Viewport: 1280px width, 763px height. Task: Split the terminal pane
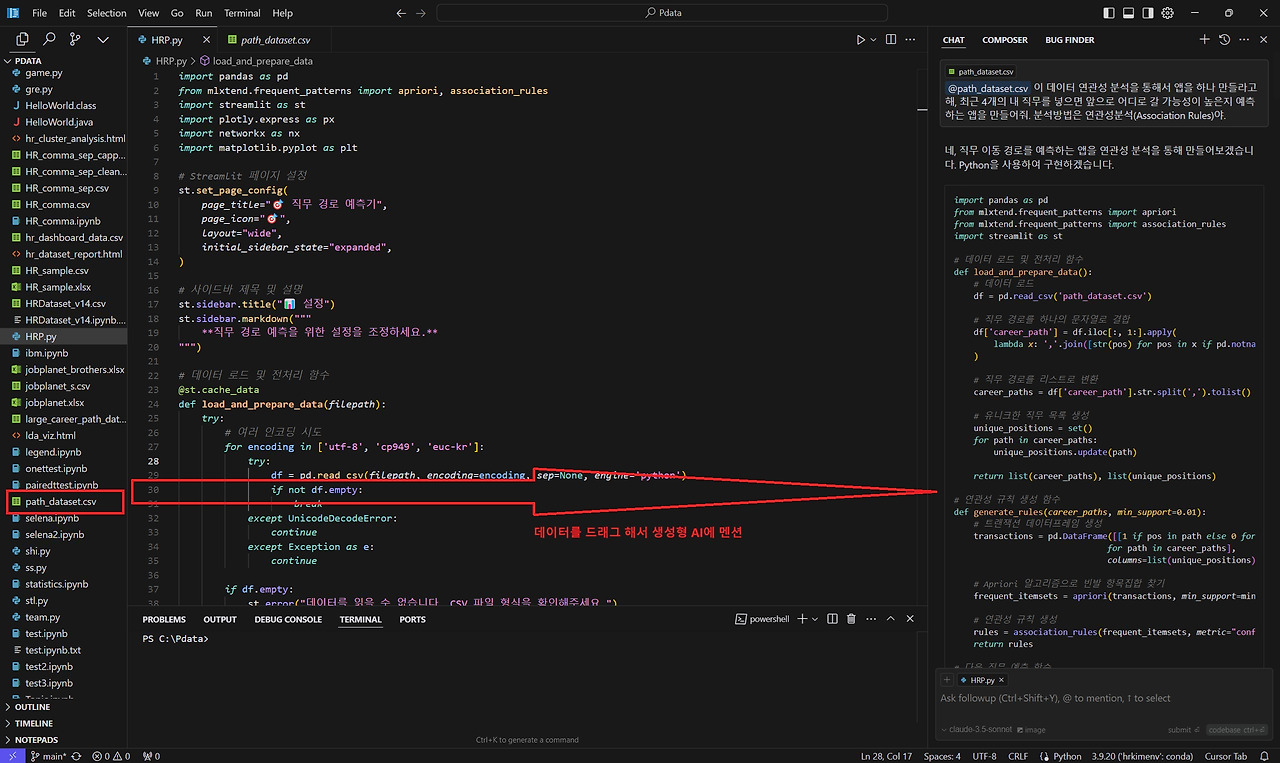tap(833, 619)
